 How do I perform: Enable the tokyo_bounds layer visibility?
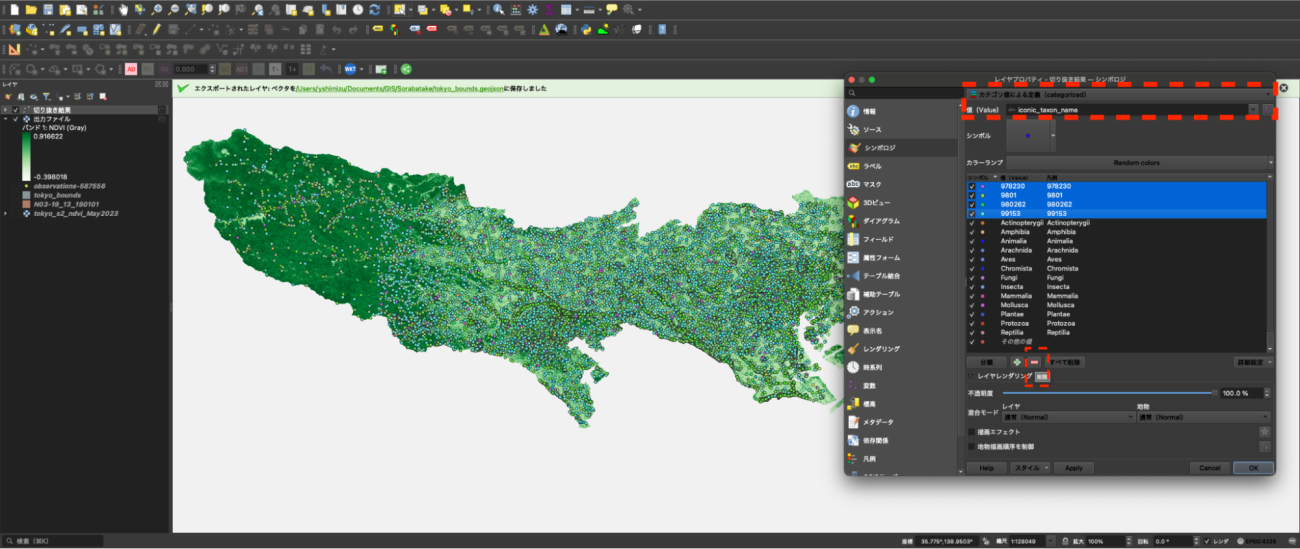[17, 195]
